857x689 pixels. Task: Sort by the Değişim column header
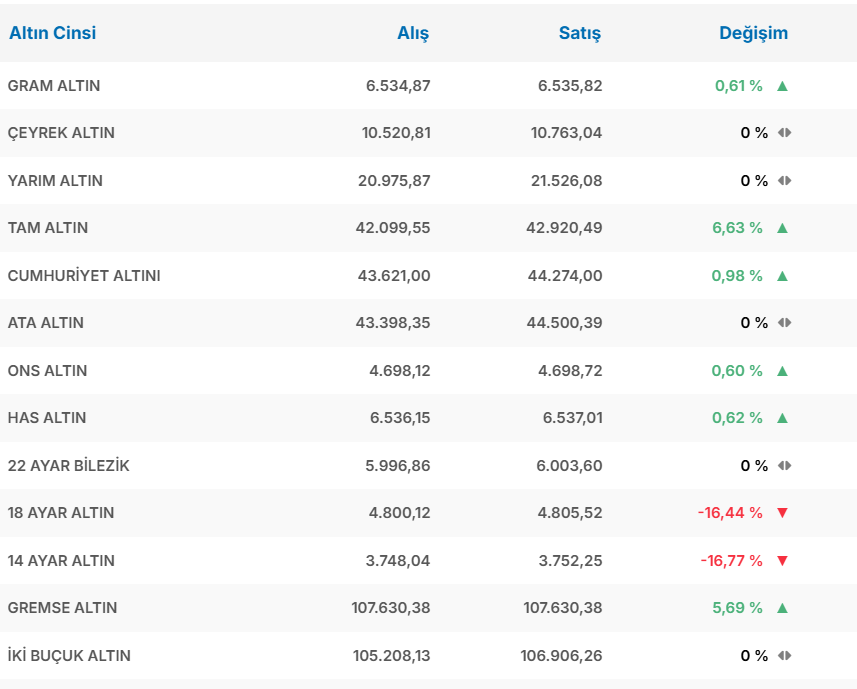coord(753,33)
